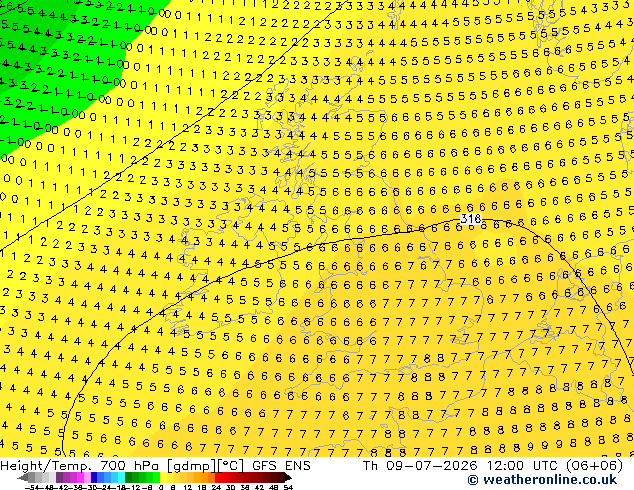Click the "12:00 UTC" time text
634x490 pixels.
click(524, 466)
